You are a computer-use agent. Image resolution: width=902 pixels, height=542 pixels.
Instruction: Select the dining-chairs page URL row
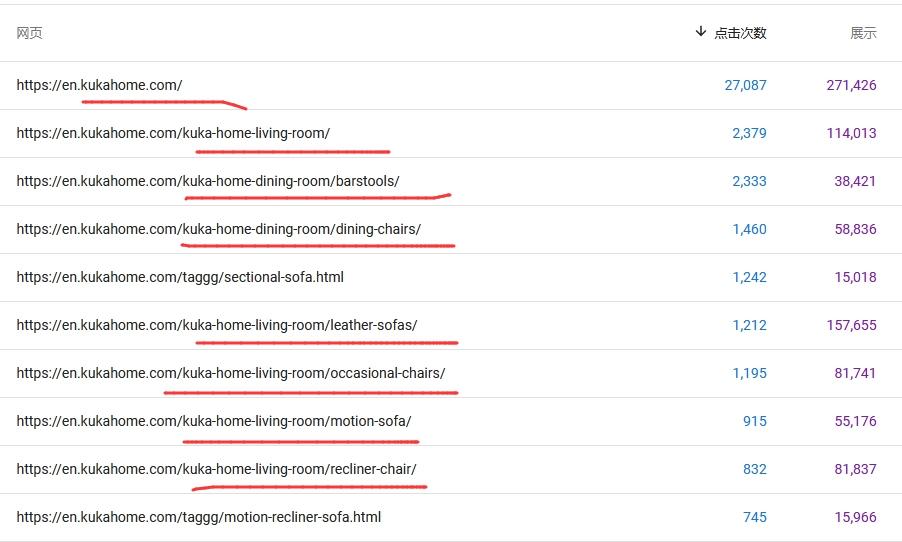[218, 229]
